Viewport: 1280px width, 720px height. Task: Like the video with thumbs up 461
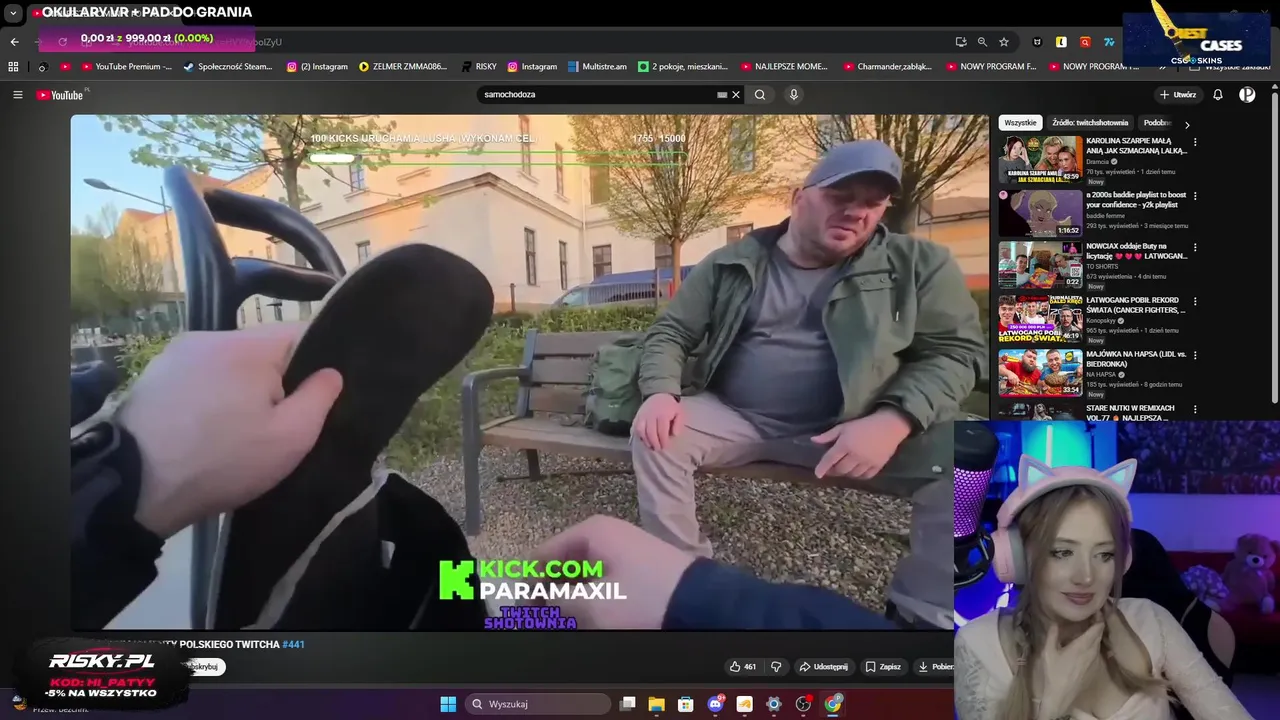[742, 667]
